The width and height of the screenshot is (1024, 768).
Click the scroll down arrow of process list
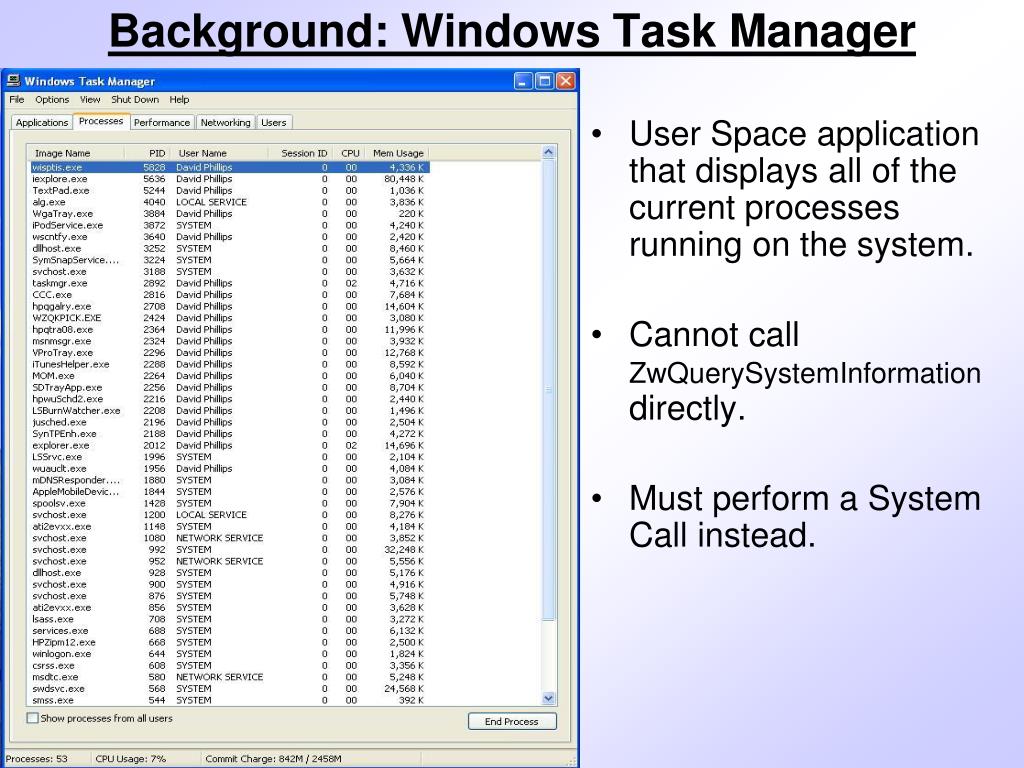549,698
